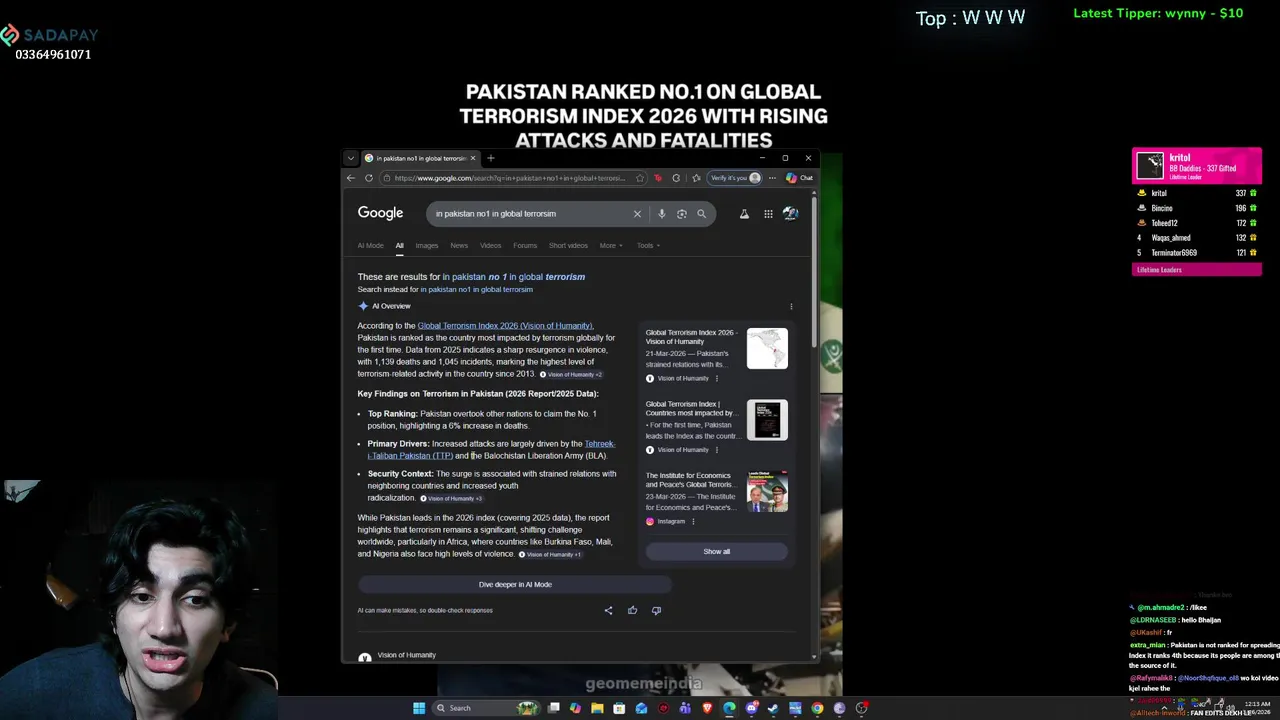Open AI Overview three-dot options menu
The image size is (1280, 720).
pyautogui.click(x=791, y=306)
